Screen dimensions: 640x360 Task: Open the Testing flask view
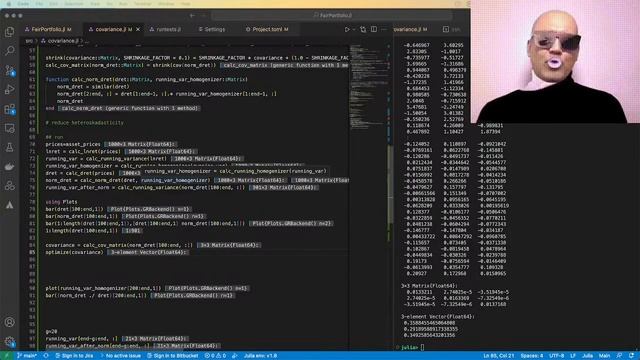(9, 147)
